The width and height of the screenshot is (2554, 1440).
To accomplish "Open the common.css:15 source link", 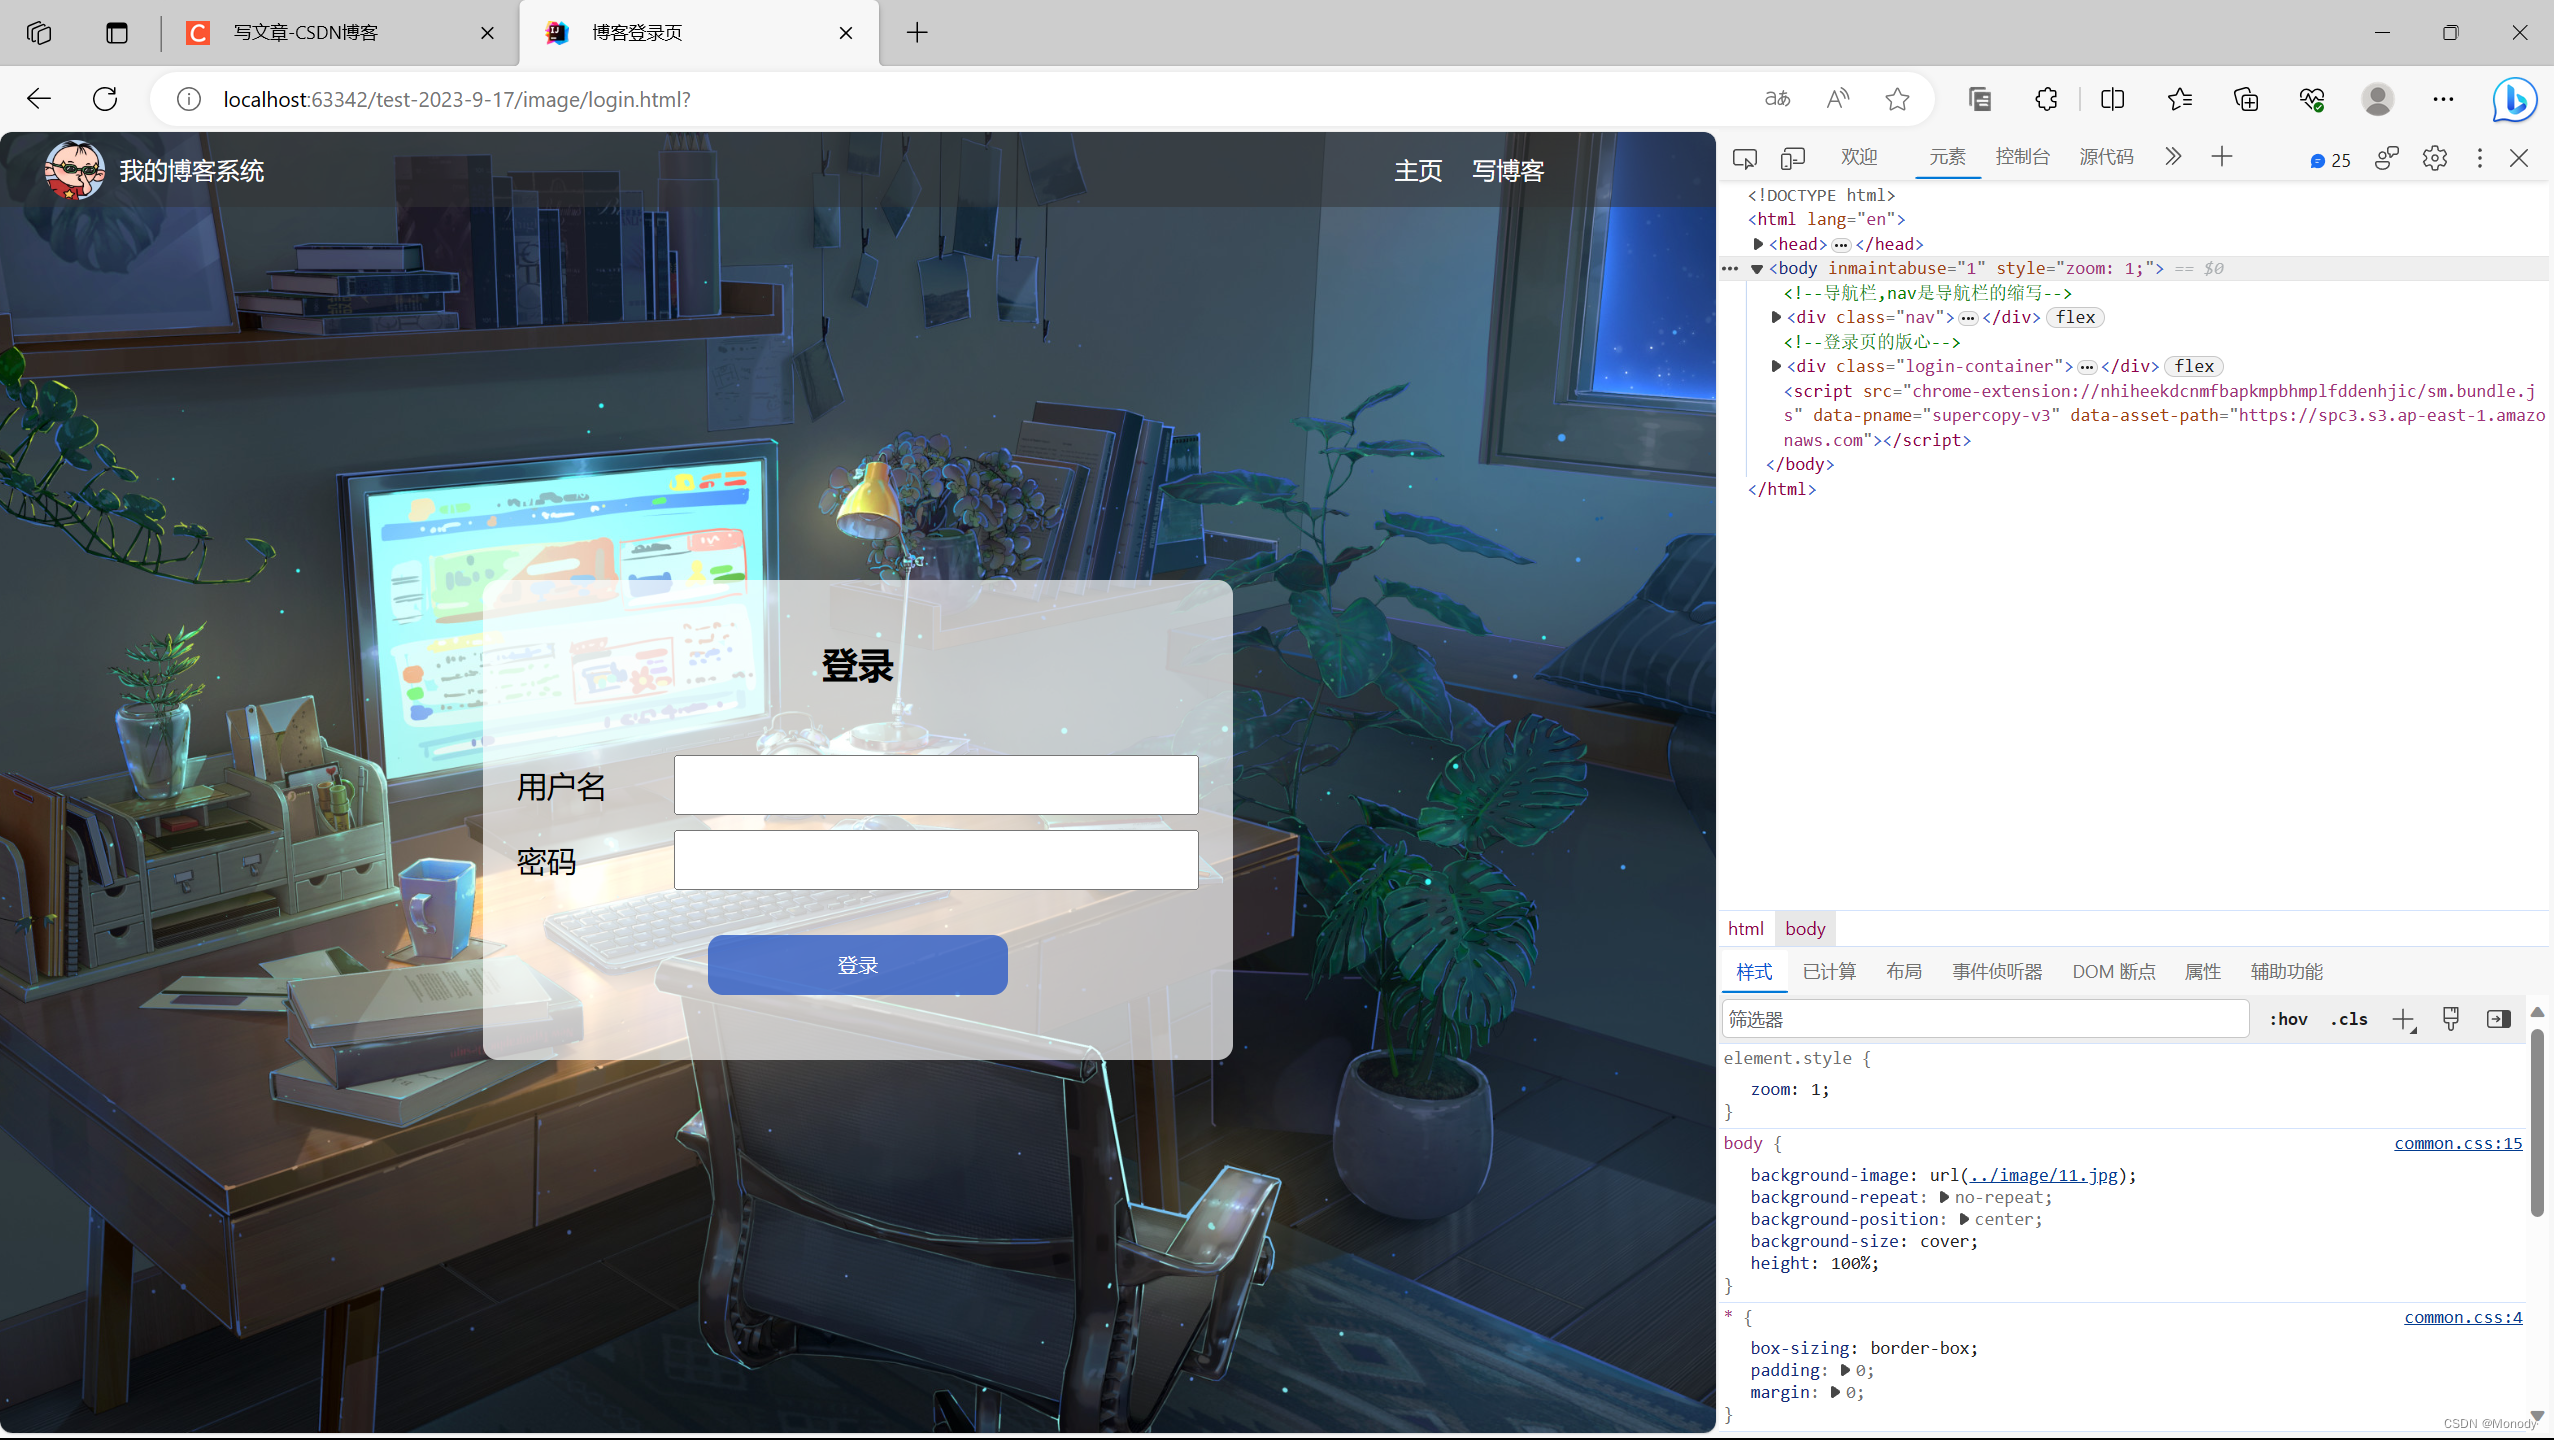I will coord(2458,1143).
